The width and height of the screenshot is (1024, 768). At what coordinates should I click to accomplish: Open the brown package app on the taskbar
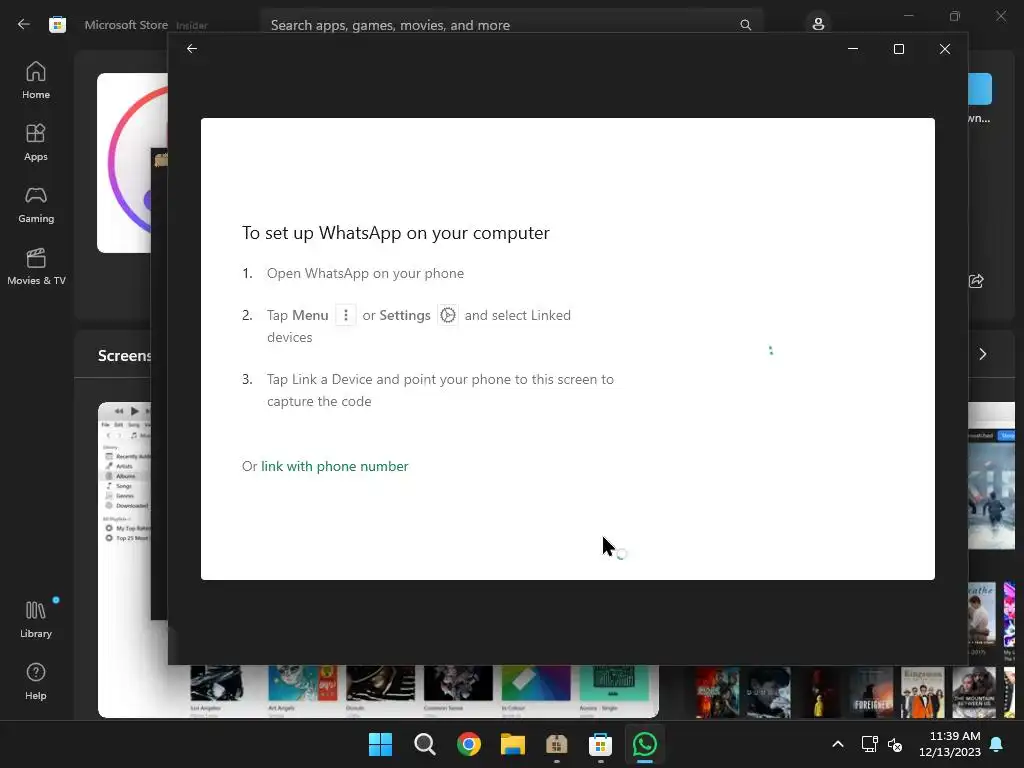pos(556,744)
